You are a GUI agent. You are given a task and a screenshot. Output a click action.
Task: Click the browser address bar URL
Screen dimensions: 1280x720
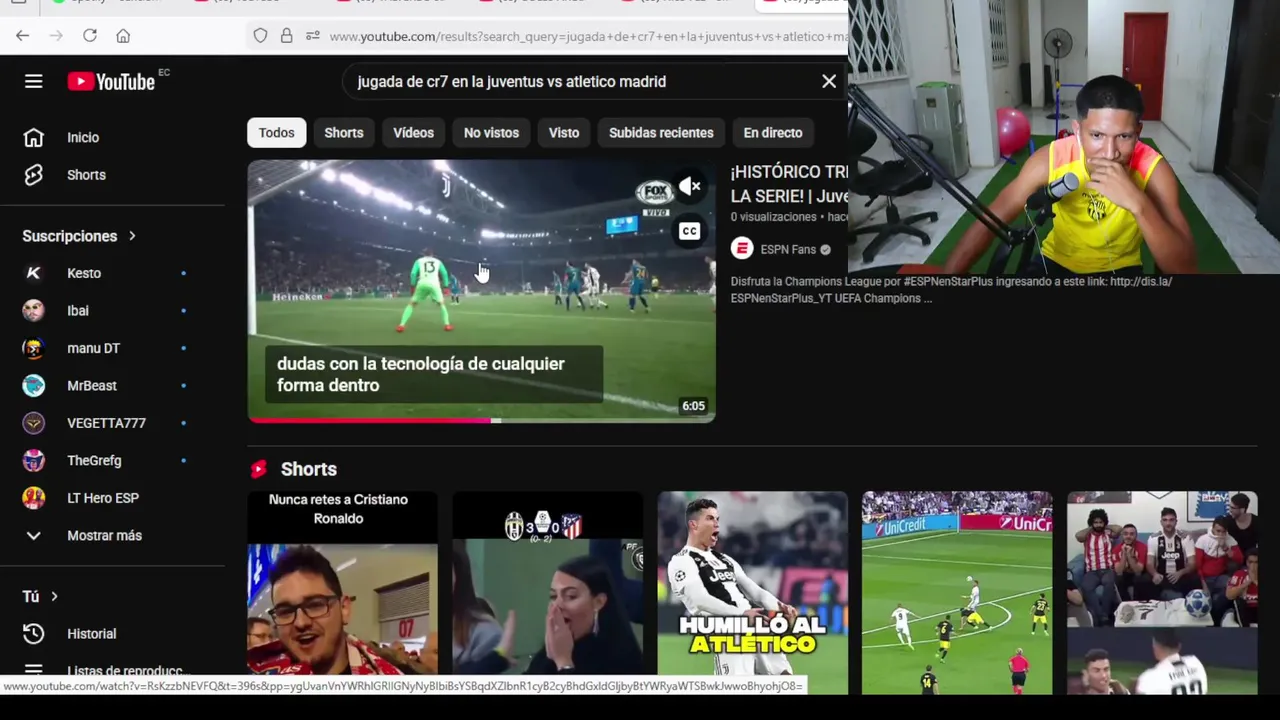click(x=588, y=36)
